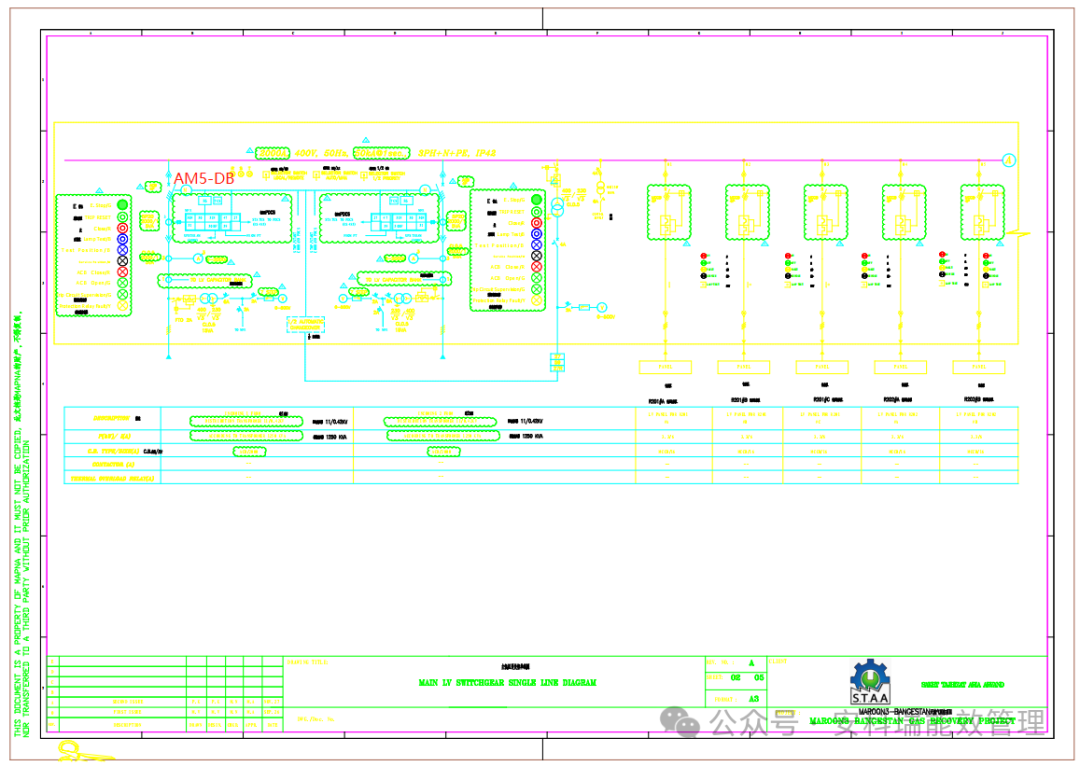Screen dimensions: 1080x766
Task: Click the green TRIP RESET lamp, left panel
Action: 123,216
